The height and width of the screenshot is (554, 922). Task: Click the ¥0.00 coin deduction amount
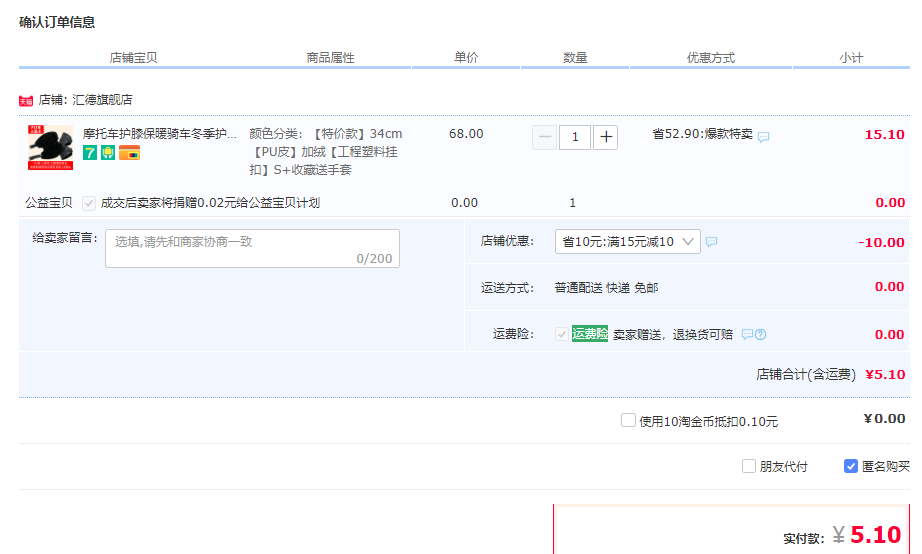[x=884, y=419]
